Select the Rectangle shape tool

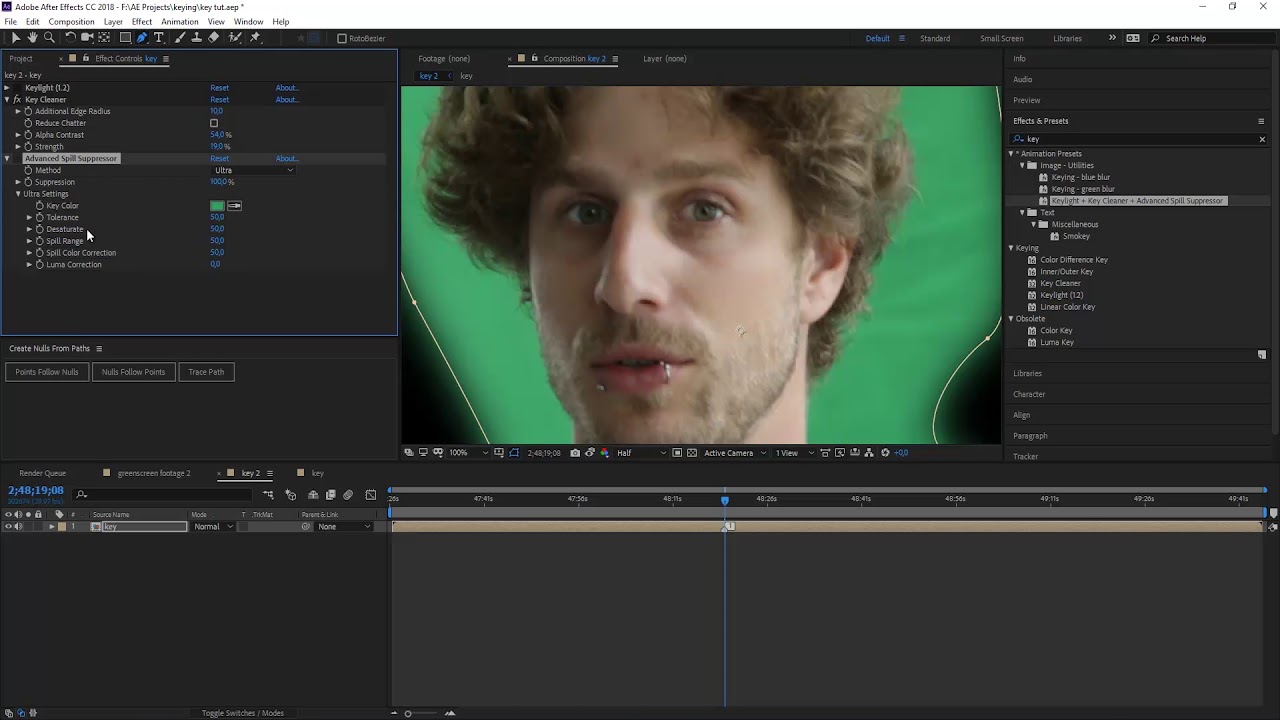pos(125,38)
